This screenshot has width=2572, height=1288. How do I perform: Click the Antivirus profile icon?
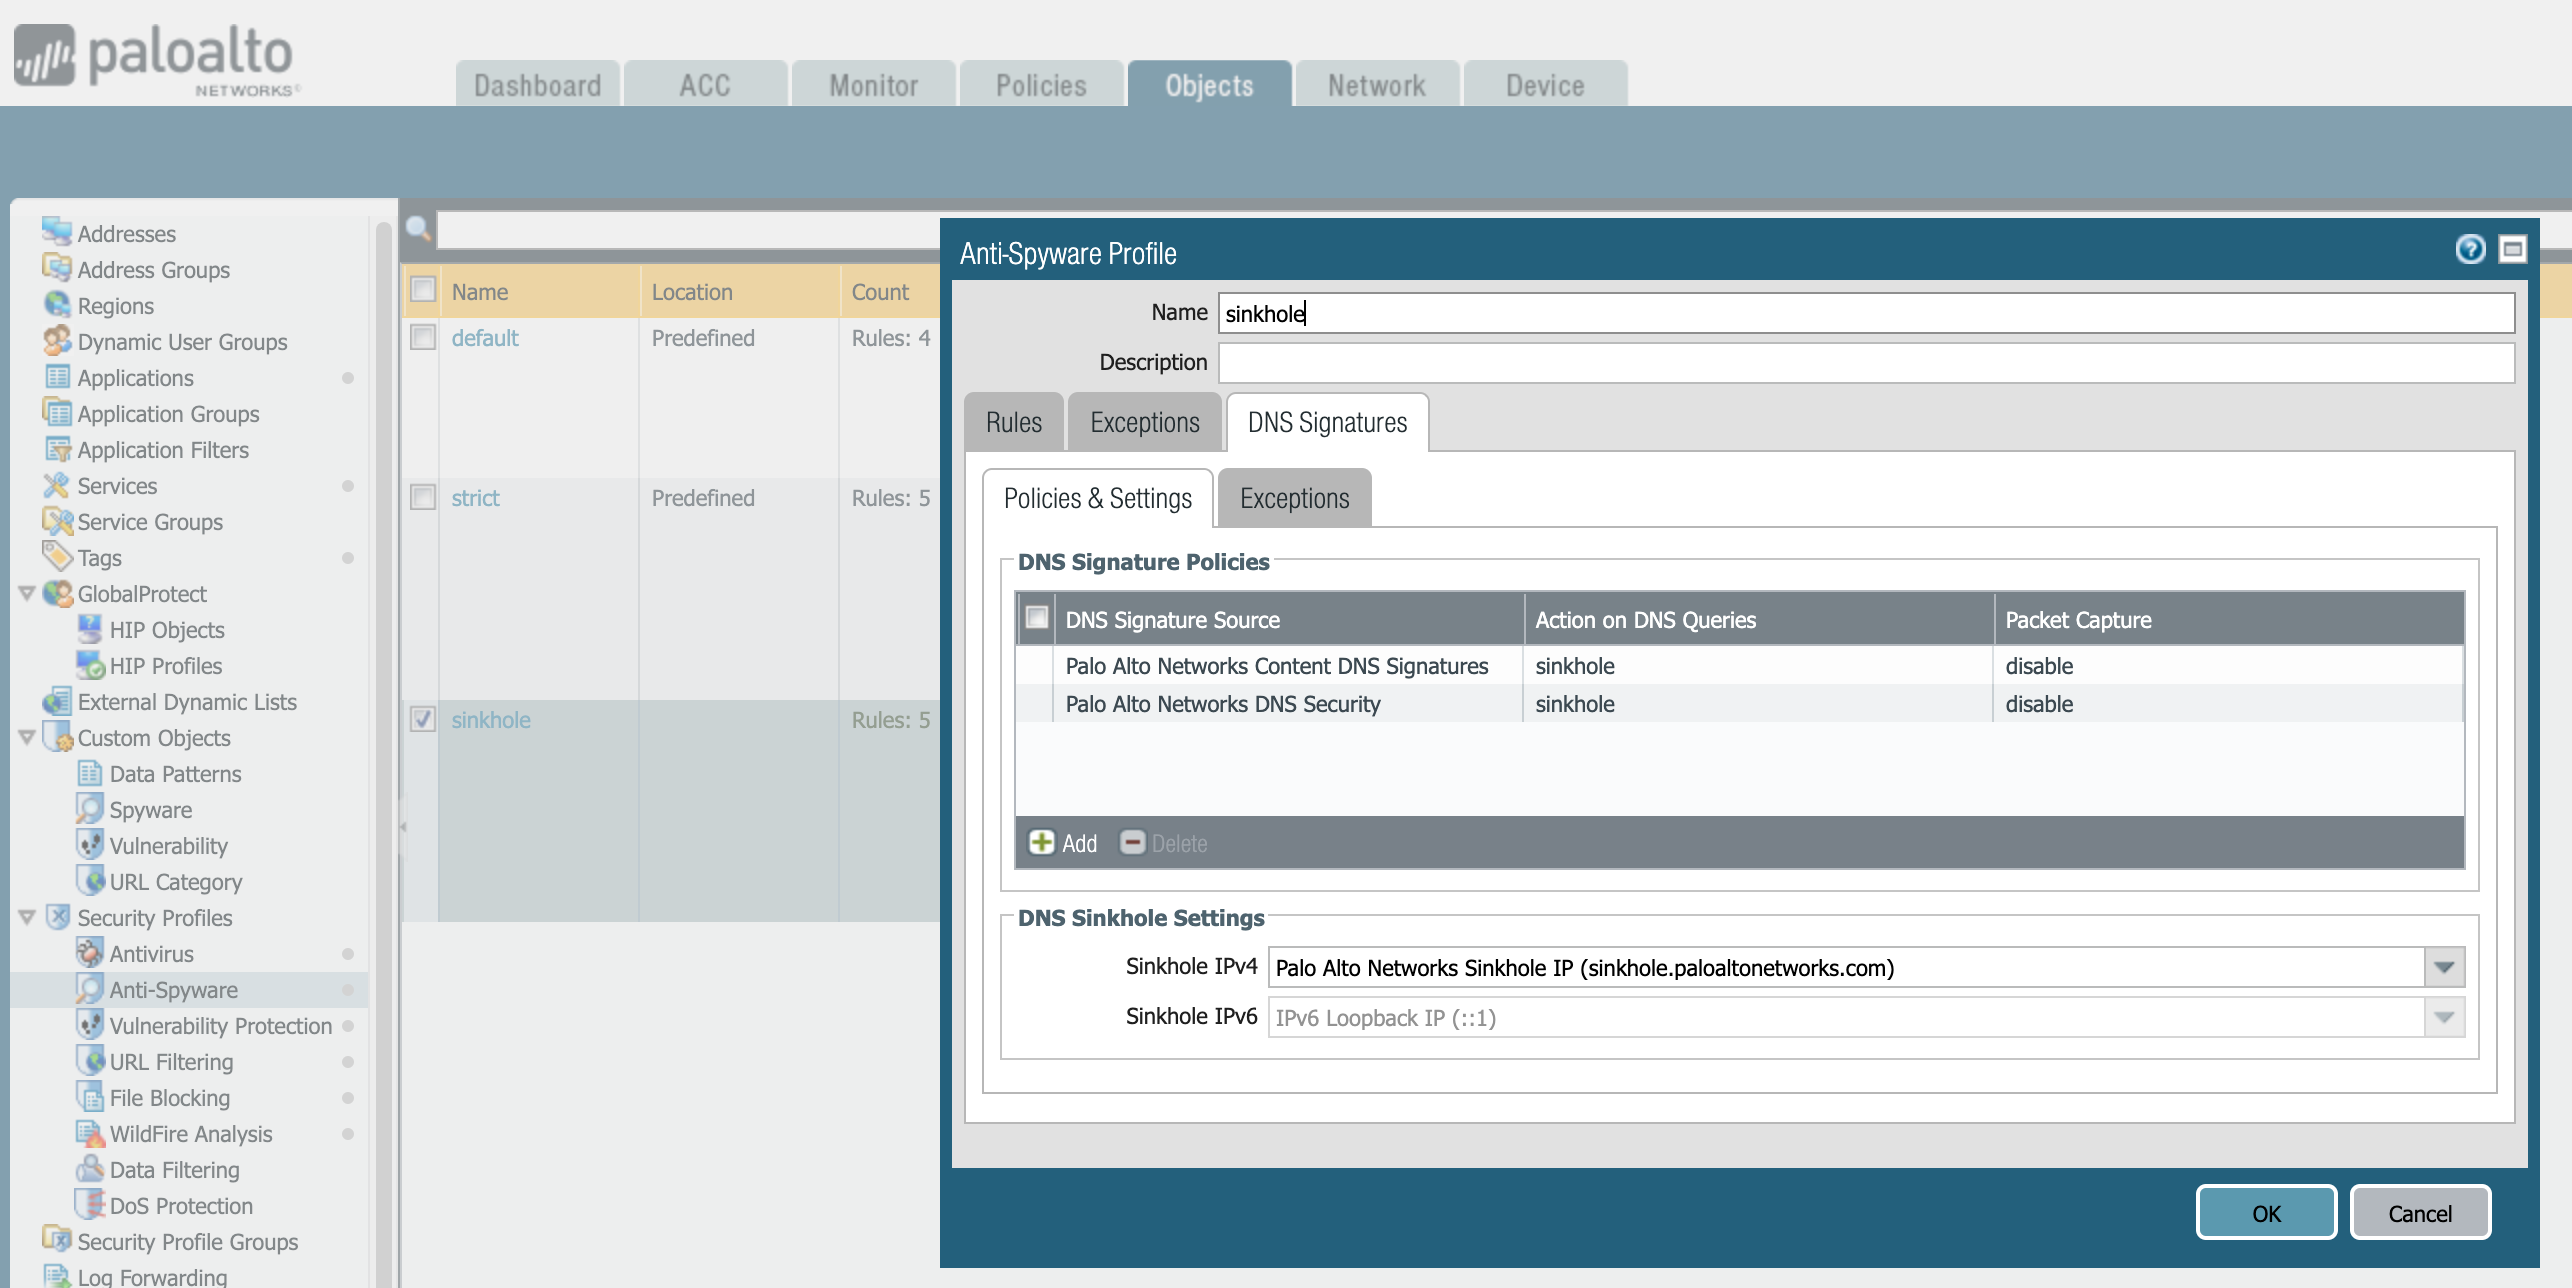(89, 953)
